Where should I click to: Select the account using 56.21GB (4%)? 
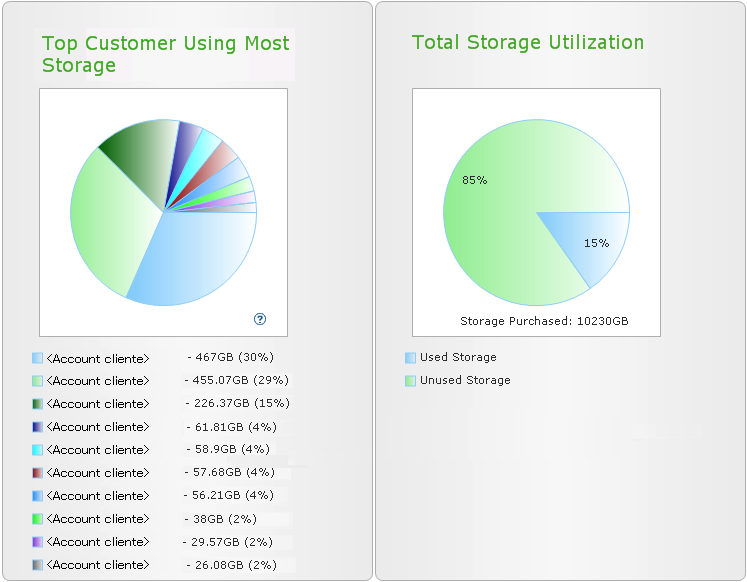click(98, 496)
